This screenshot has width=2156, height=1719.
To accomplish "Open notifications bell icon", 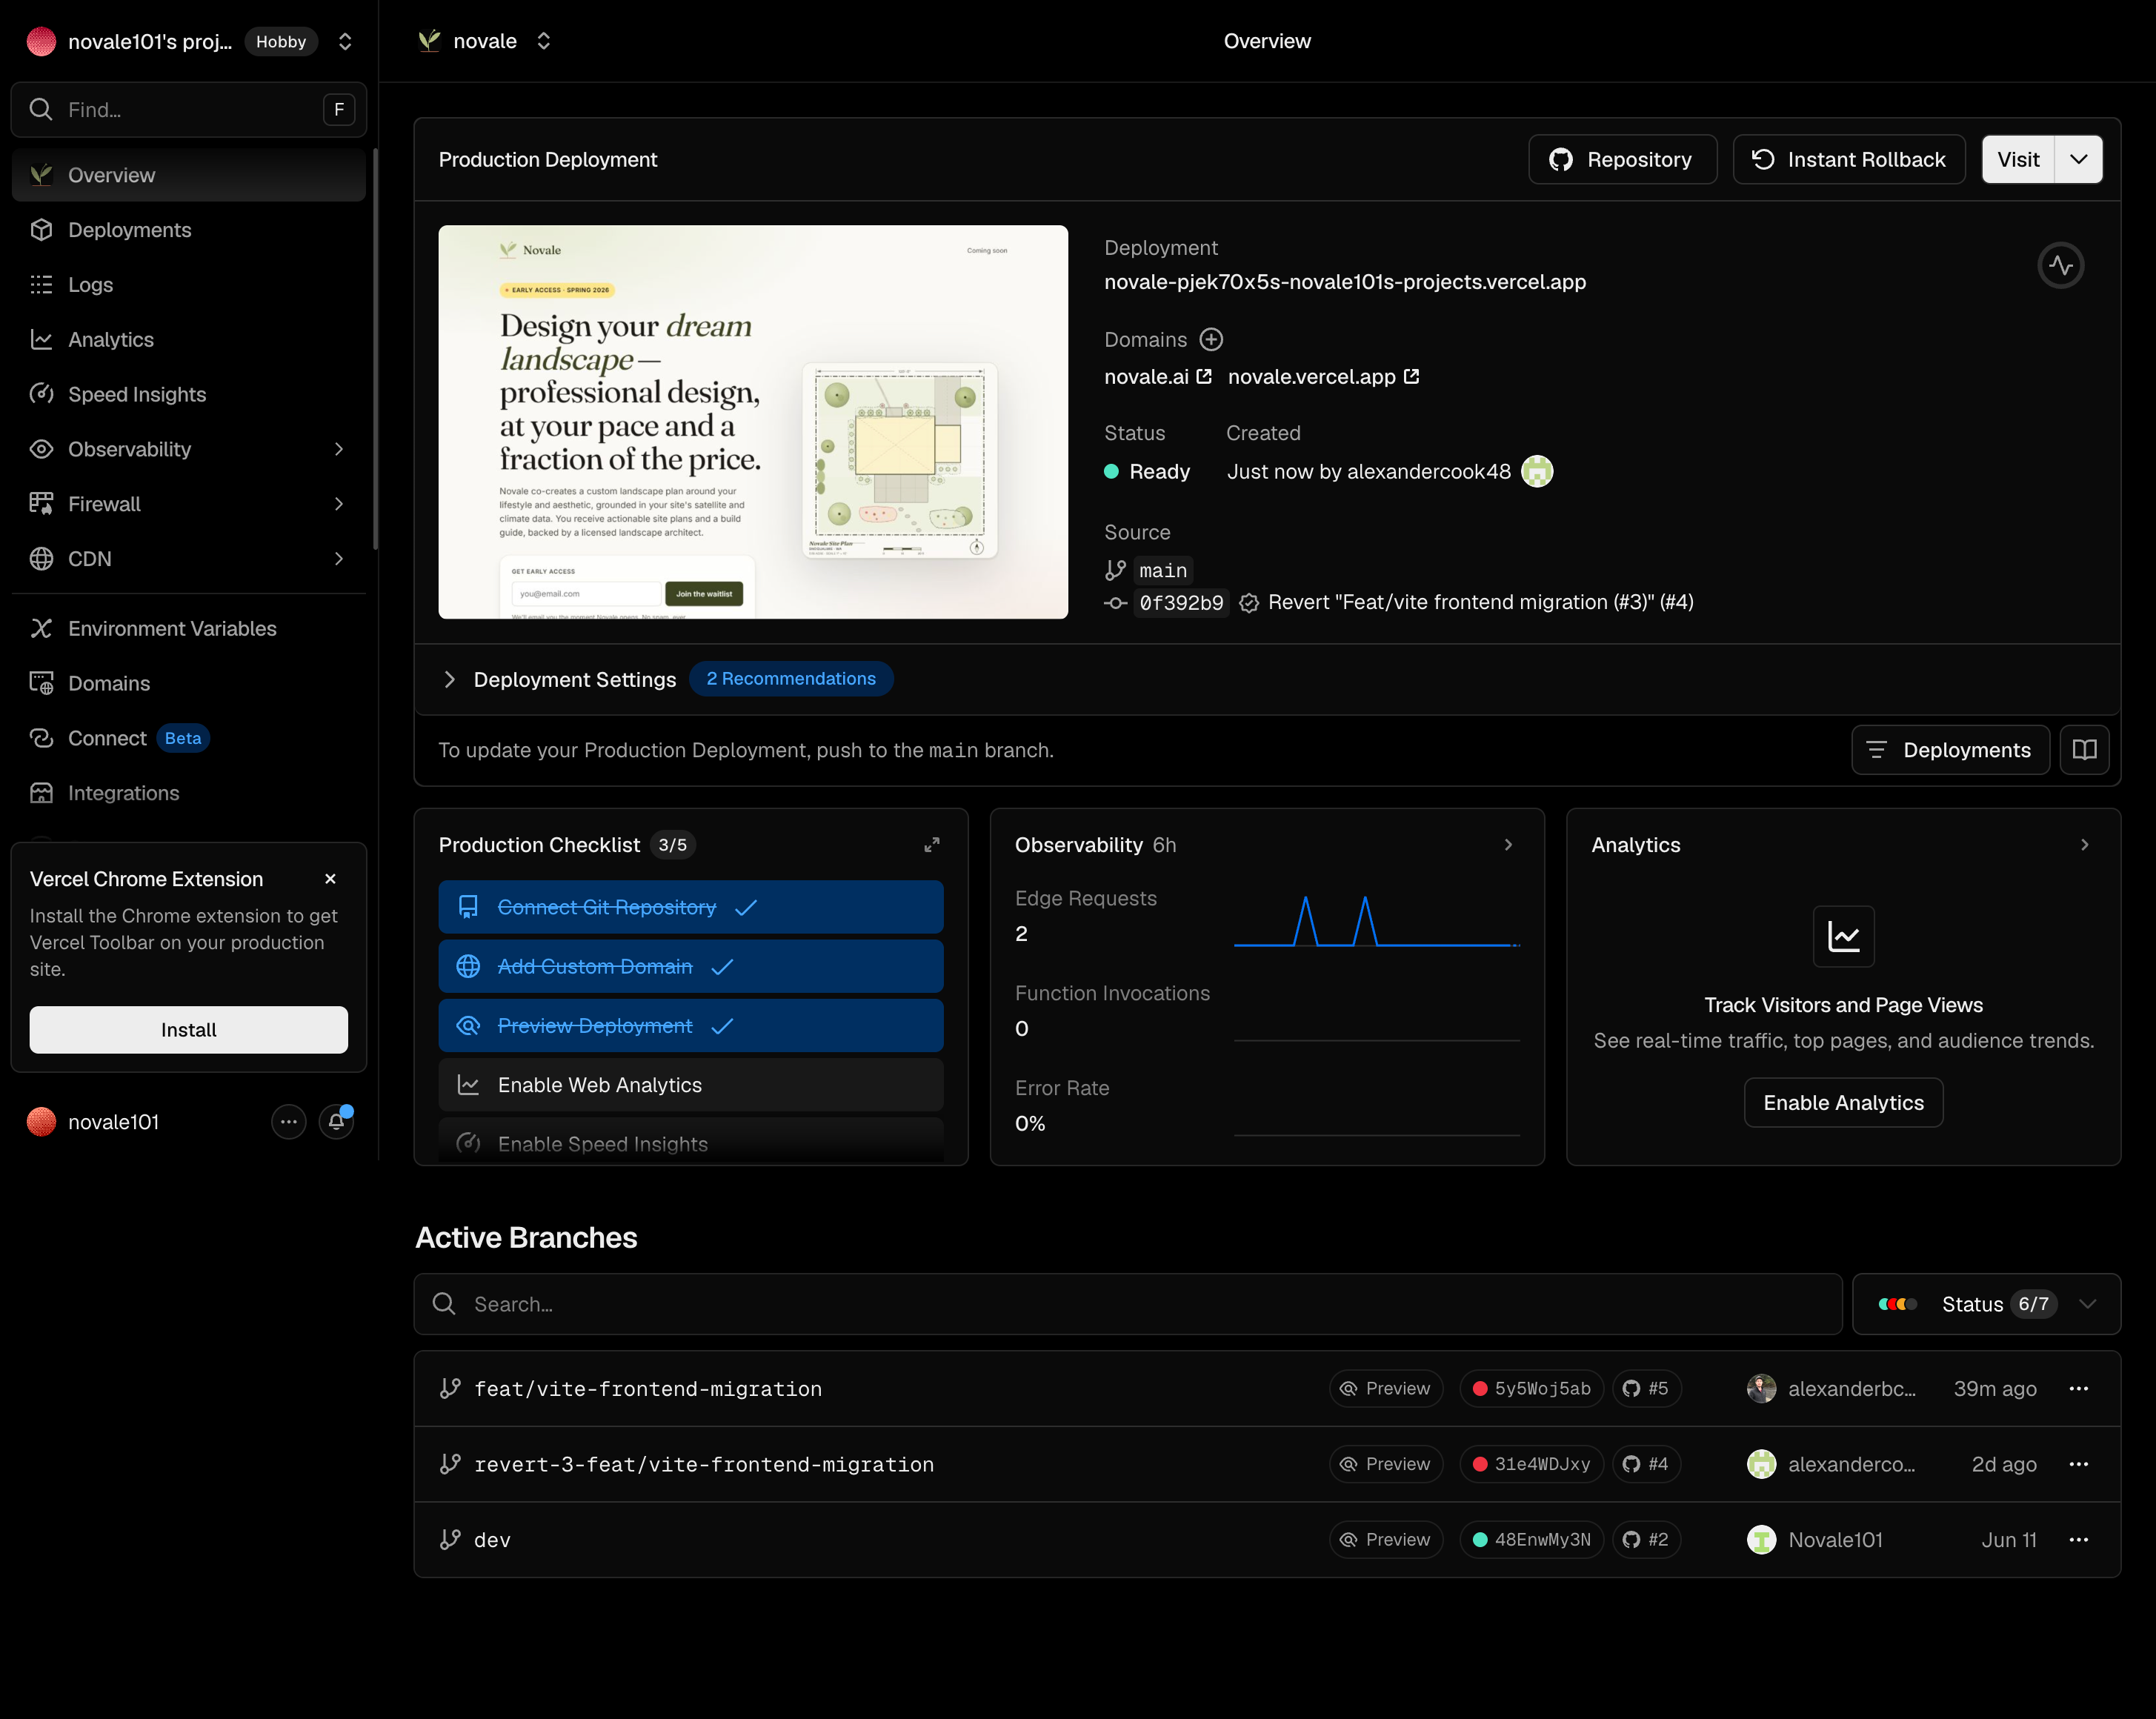I will coord(337,1122).
